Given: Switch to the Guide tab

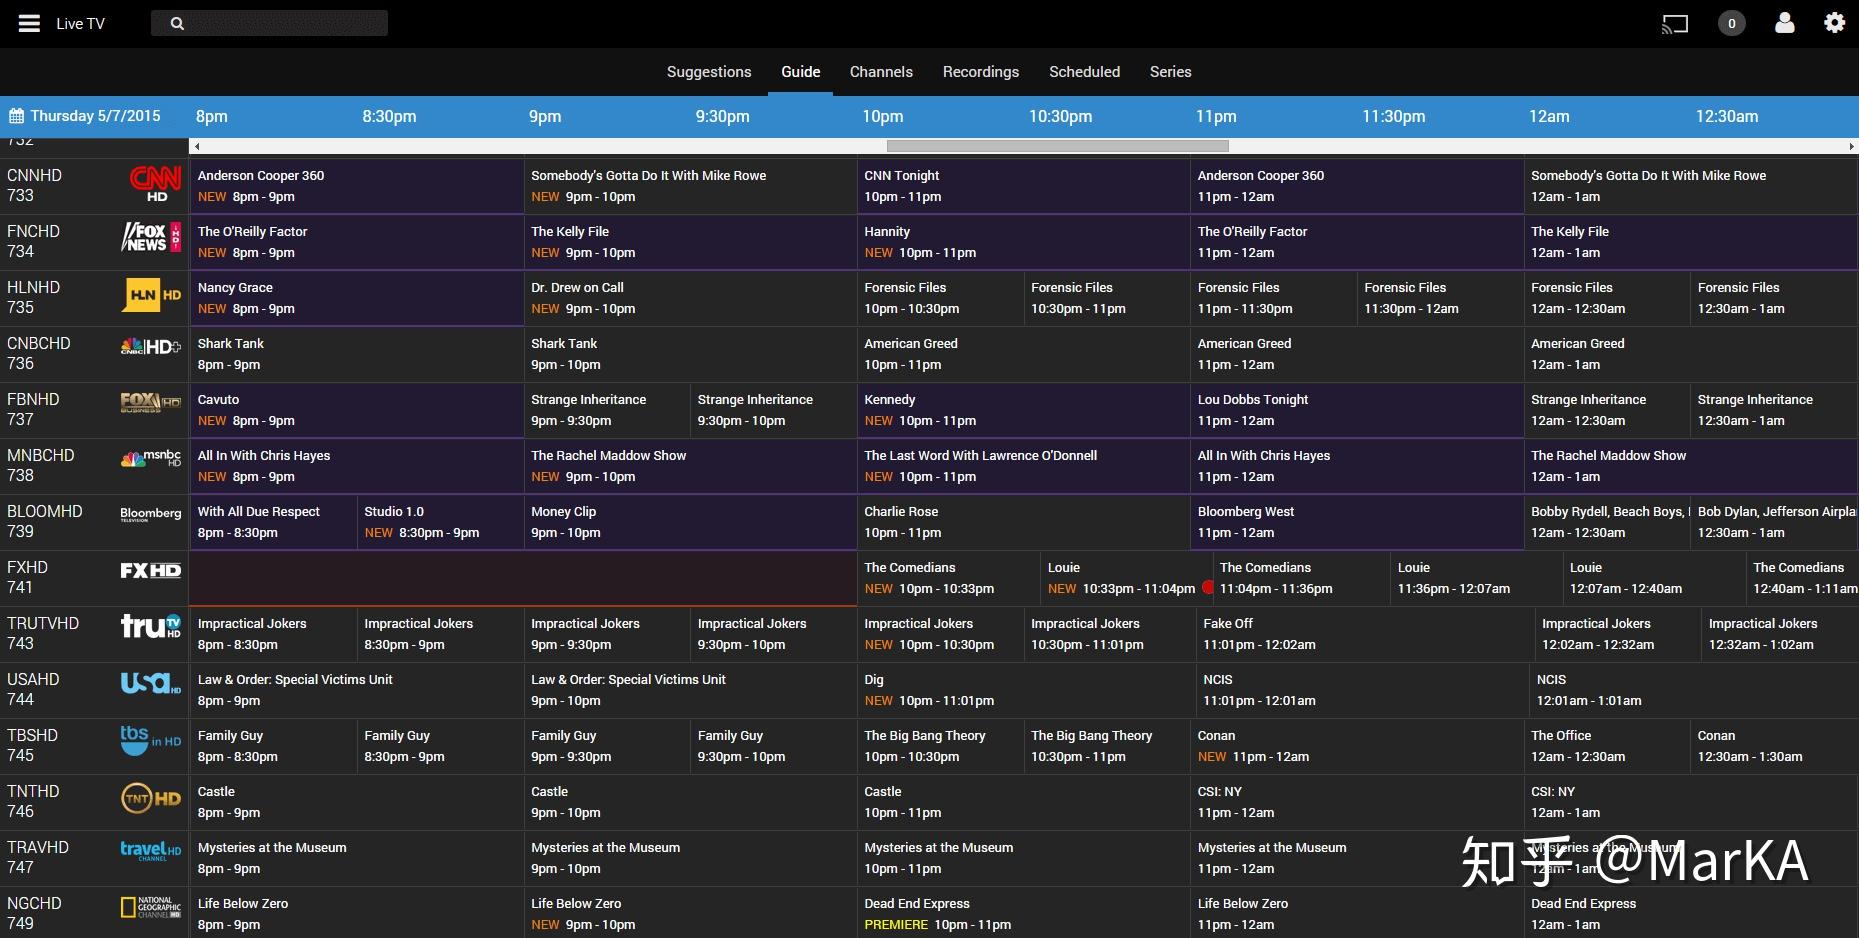Looking at the screenshot, I should pos(800,72).
